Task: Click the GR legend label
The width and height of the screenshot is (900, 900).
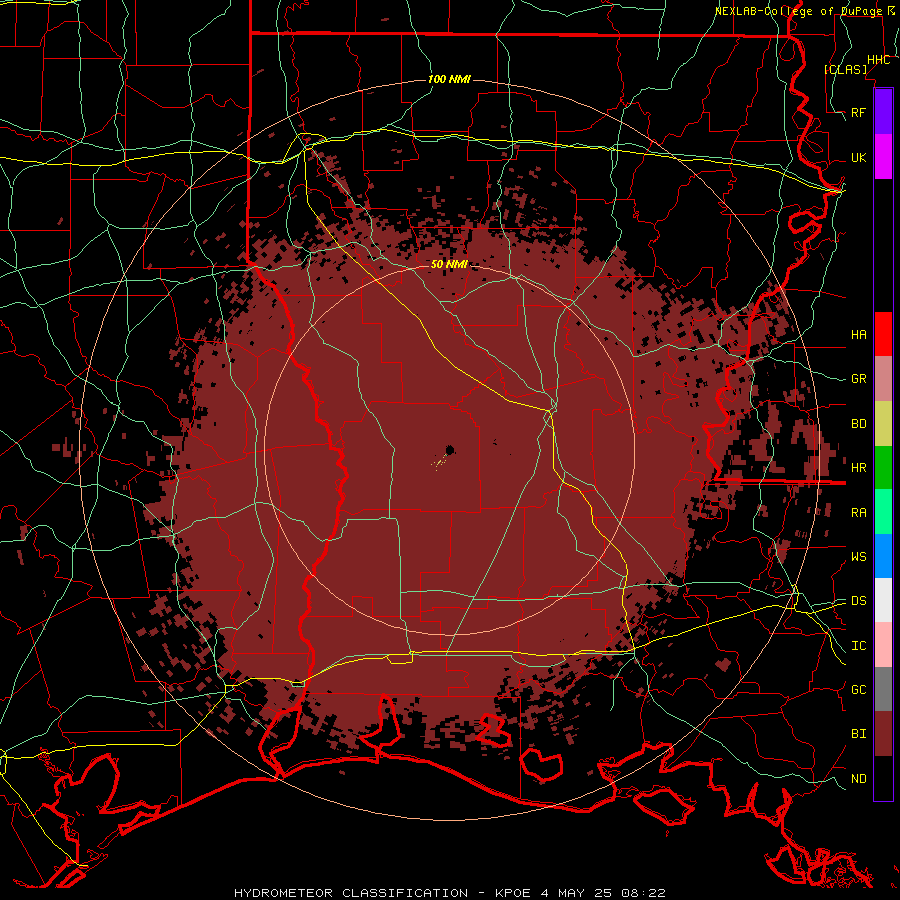Action: tap(858, 379)
